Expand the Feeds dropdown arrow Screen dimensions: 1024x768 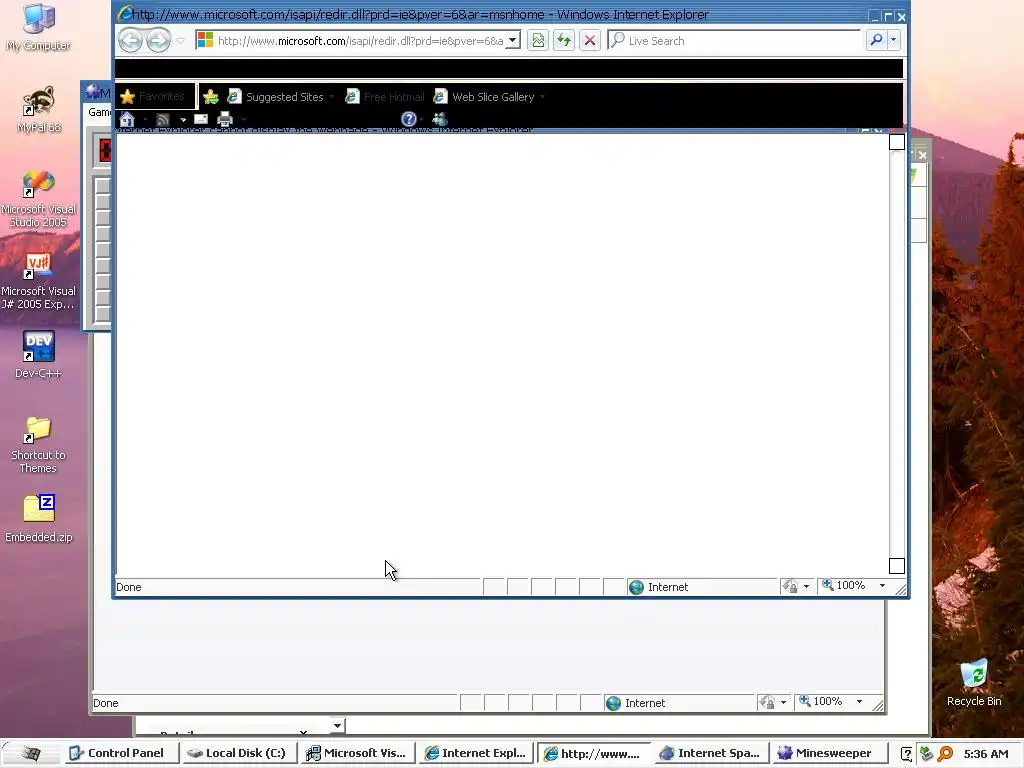coord(183,120)
